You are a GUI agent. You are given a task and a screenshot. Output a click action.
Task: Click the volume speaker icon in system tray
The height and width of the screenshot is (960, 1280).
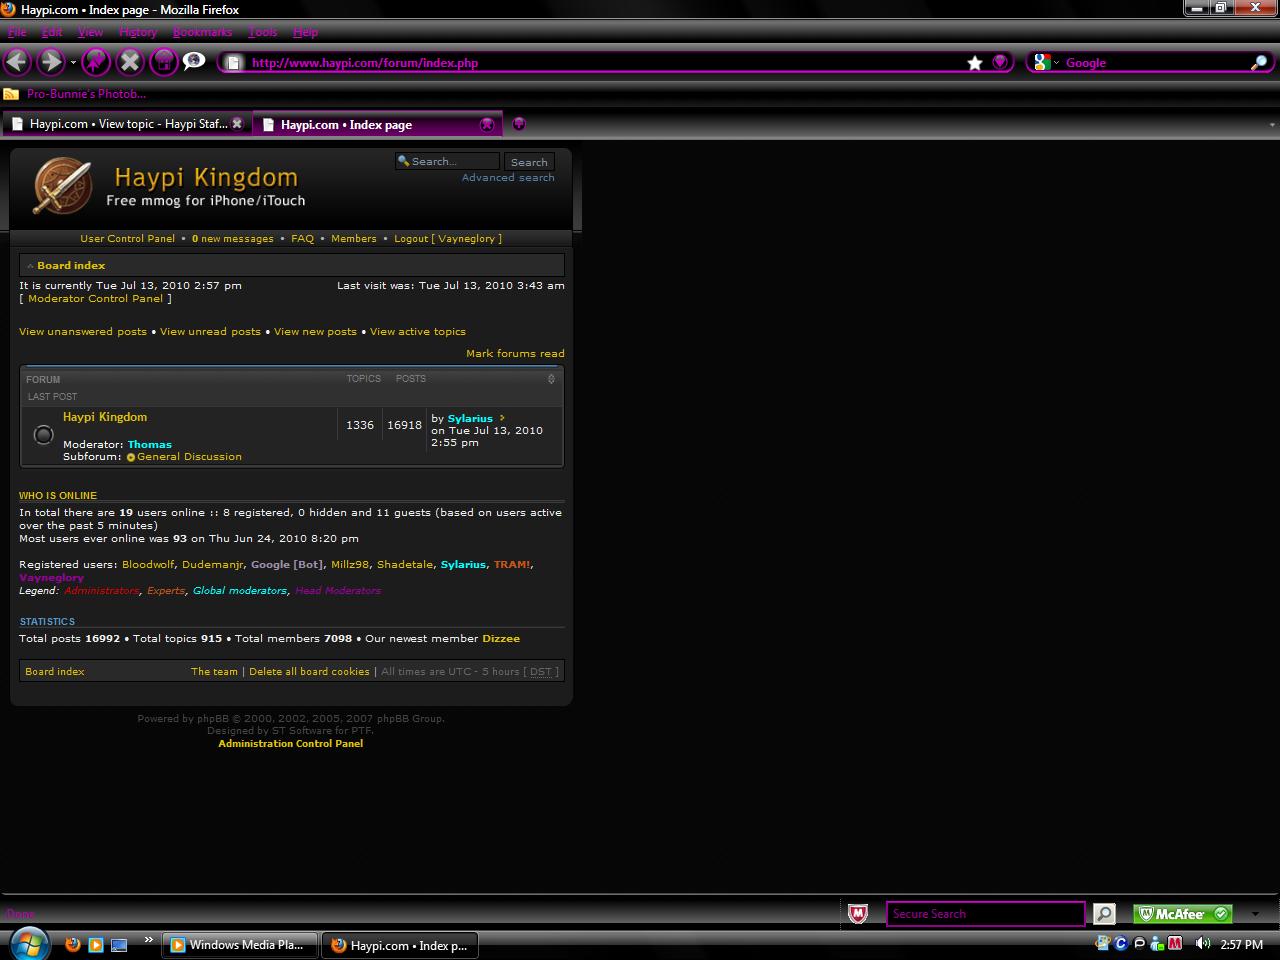coord(1202,944)
